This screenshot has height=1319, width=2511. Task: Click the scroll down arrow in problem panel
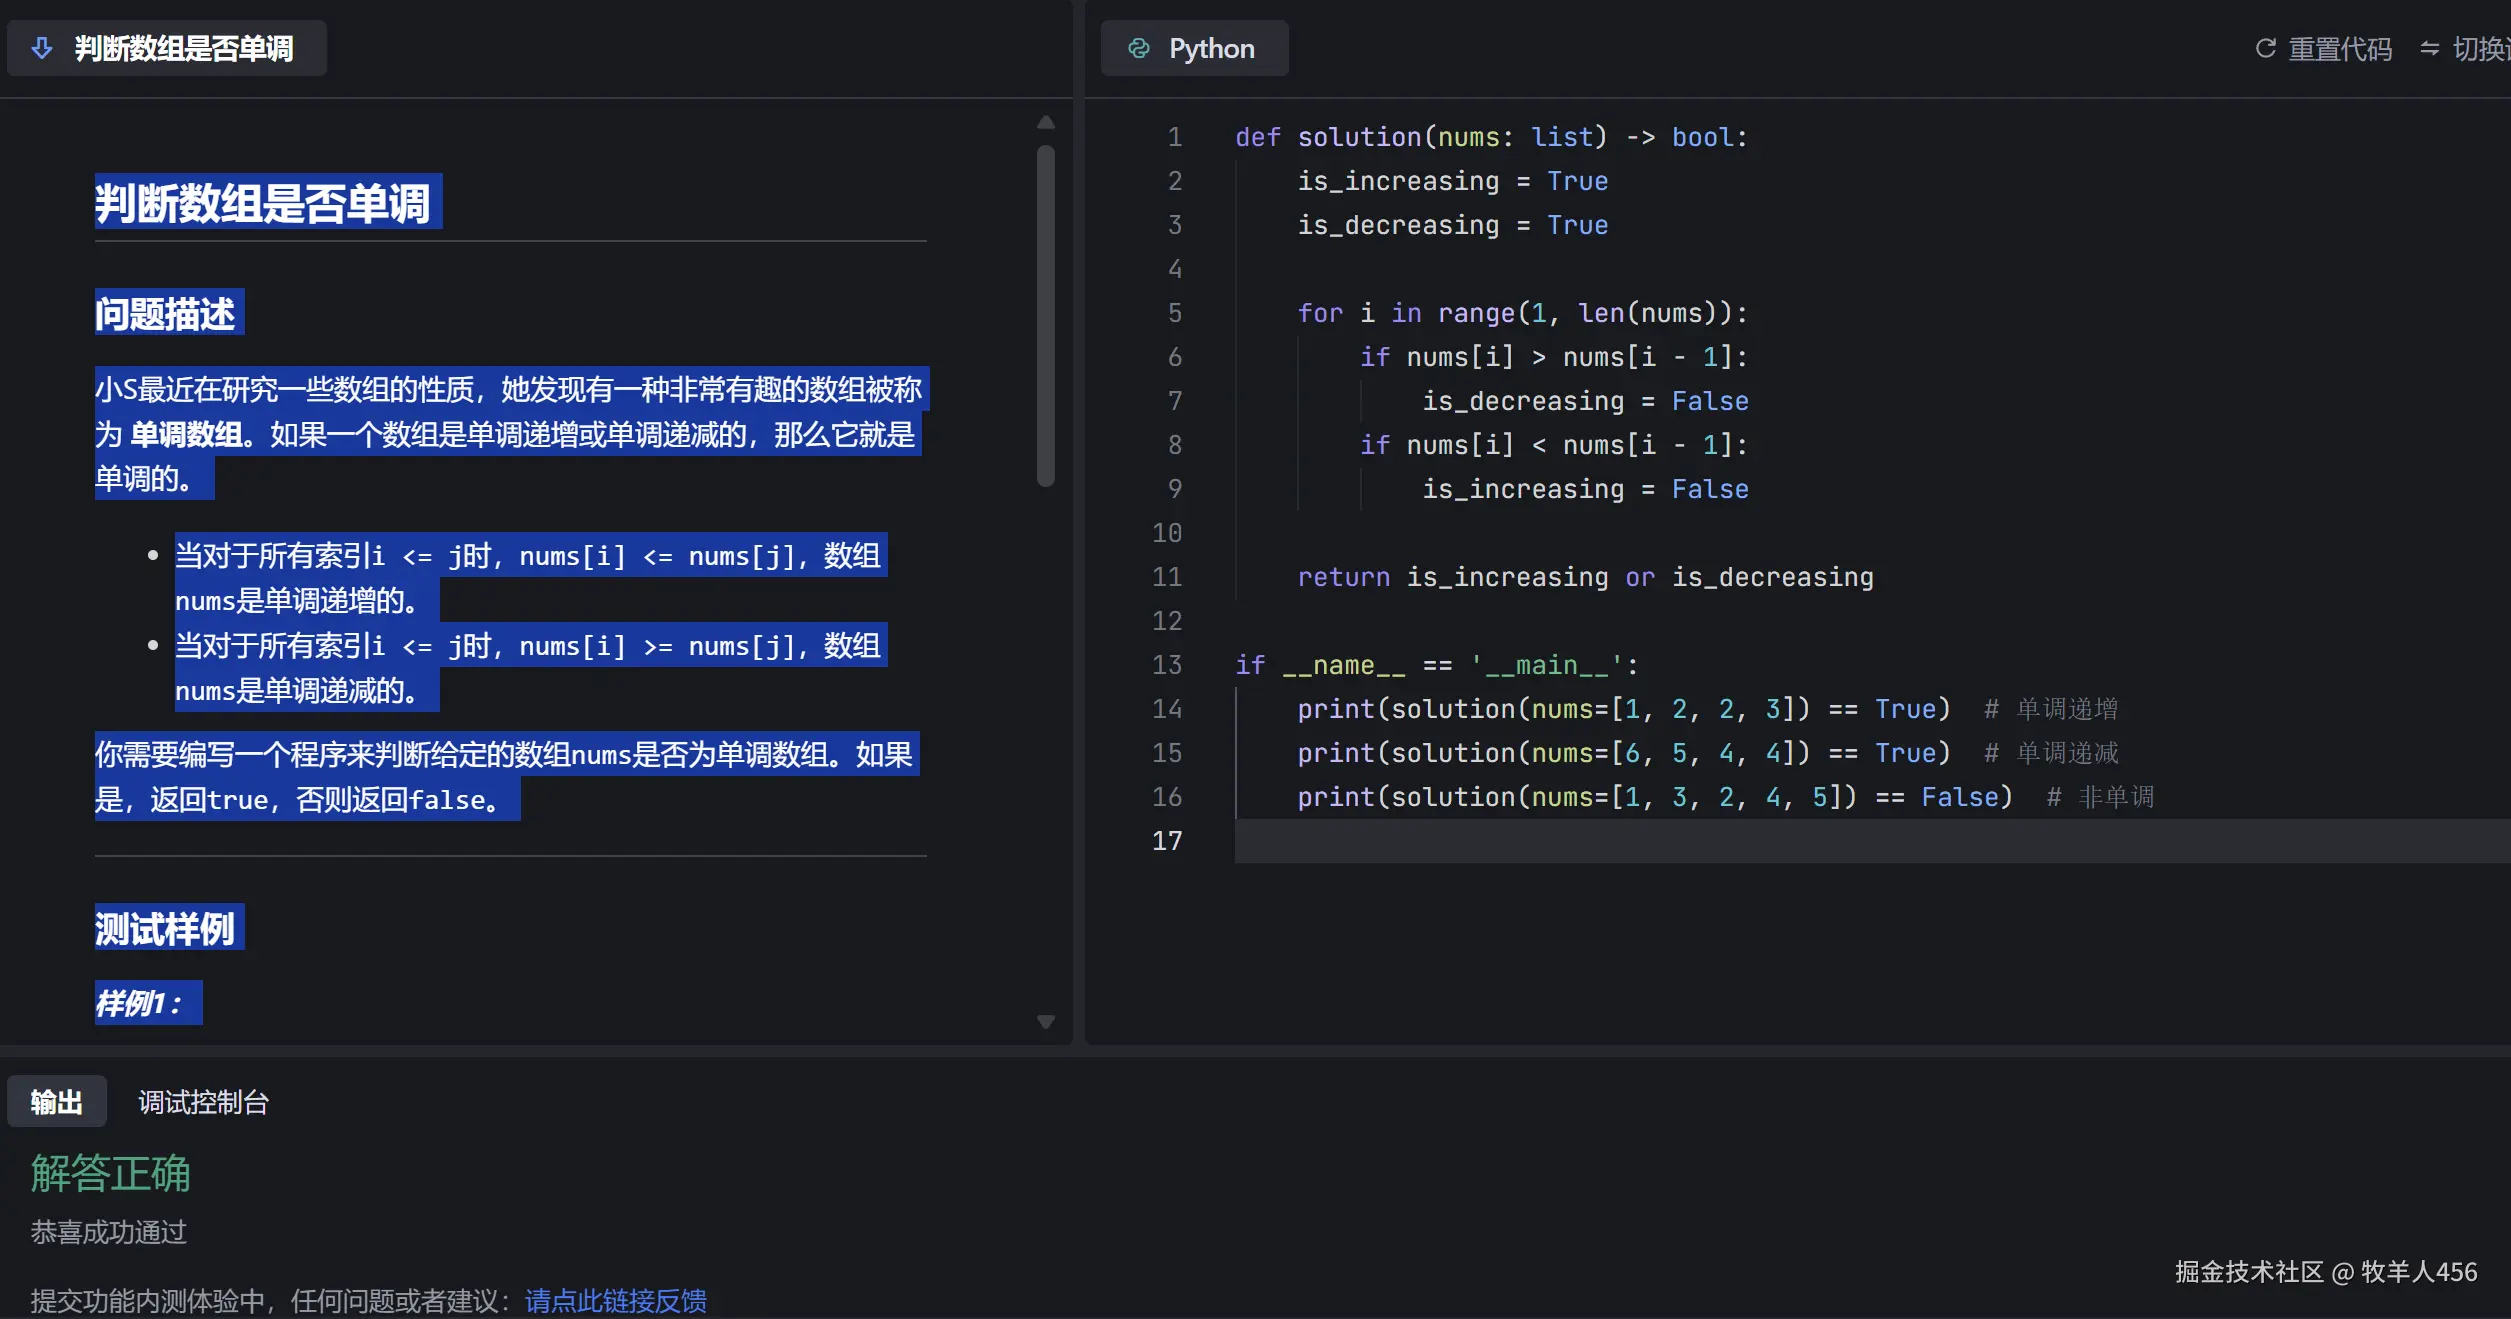pos(1046,1021)
